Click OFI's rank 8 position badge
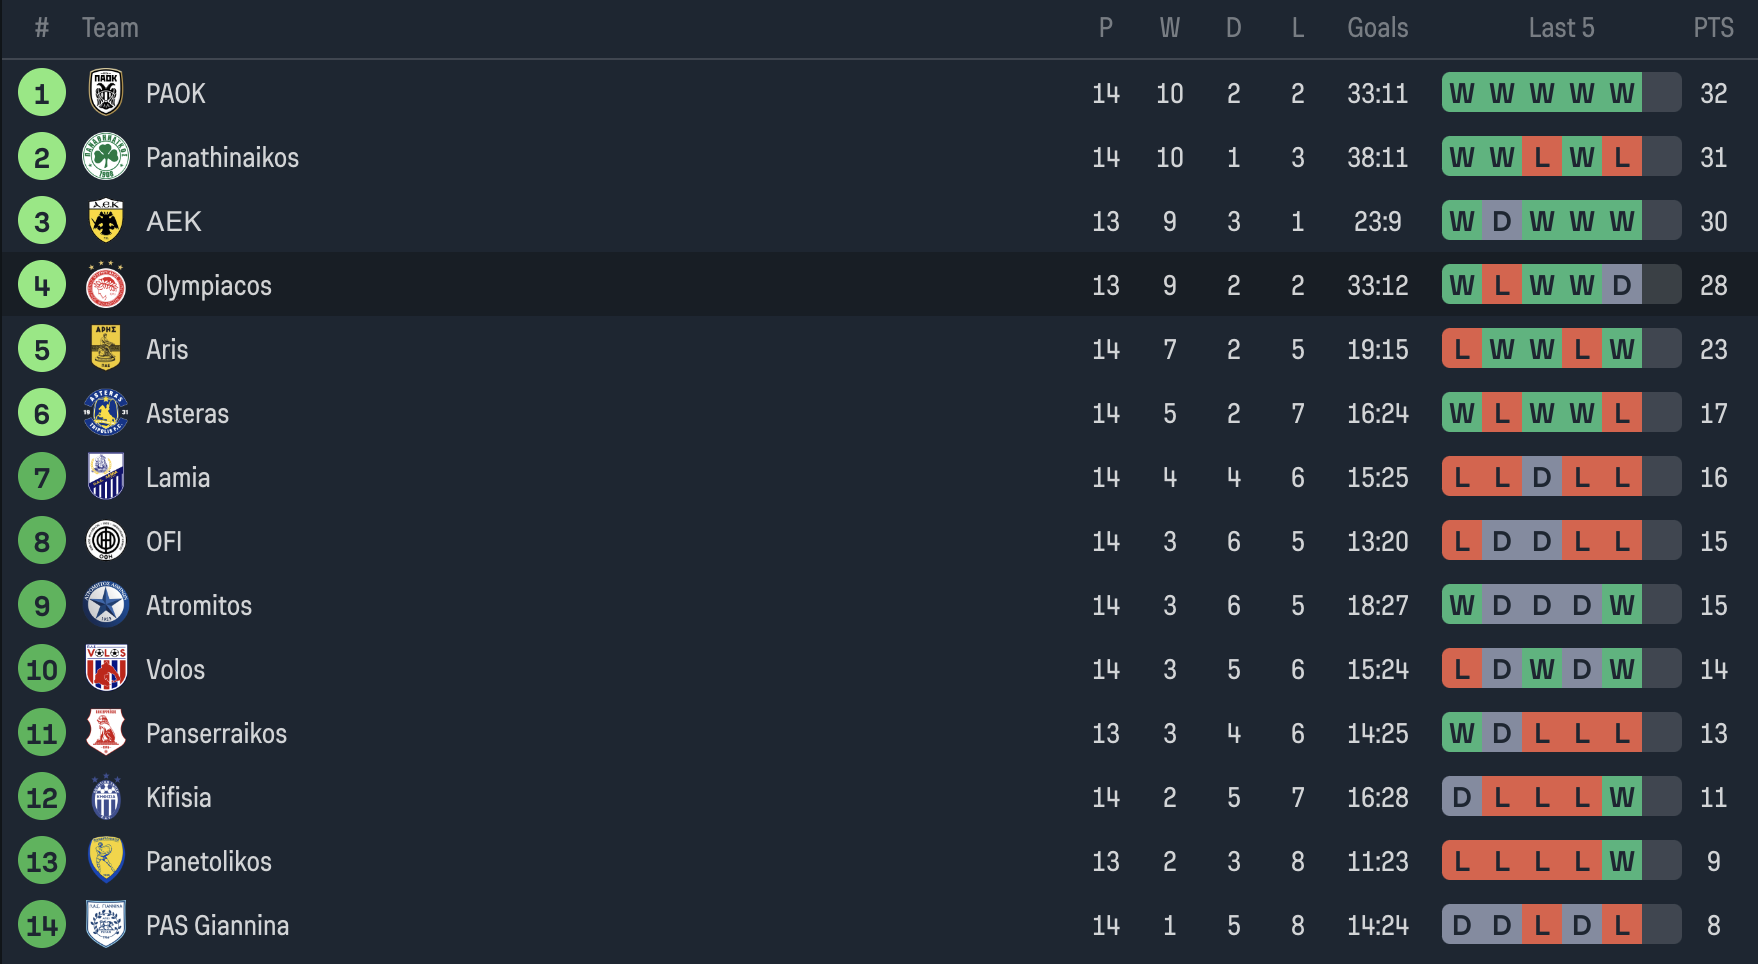 [x=42, y=541]
